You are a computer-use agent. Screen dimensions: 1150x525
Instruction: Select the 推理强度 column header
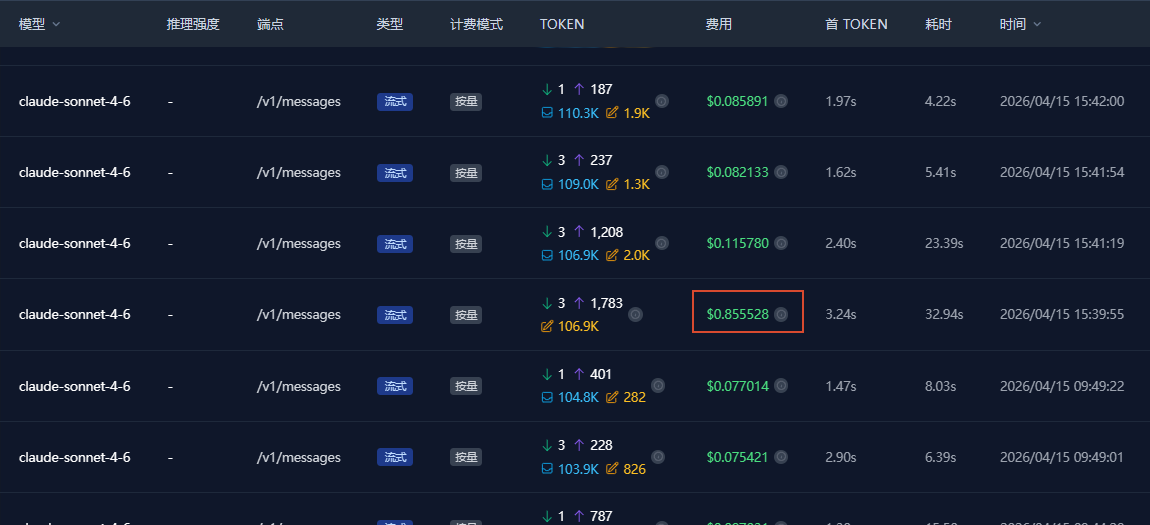(193, 24)
